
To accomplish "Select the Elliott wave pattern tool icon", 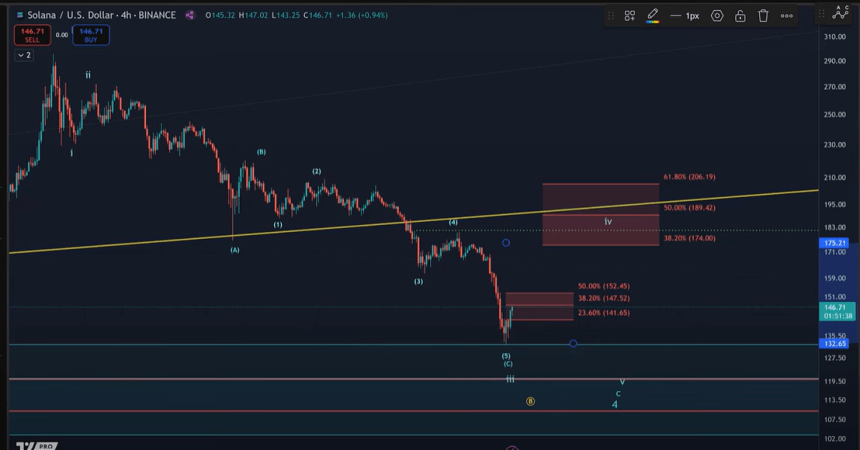I will point(839,12).
